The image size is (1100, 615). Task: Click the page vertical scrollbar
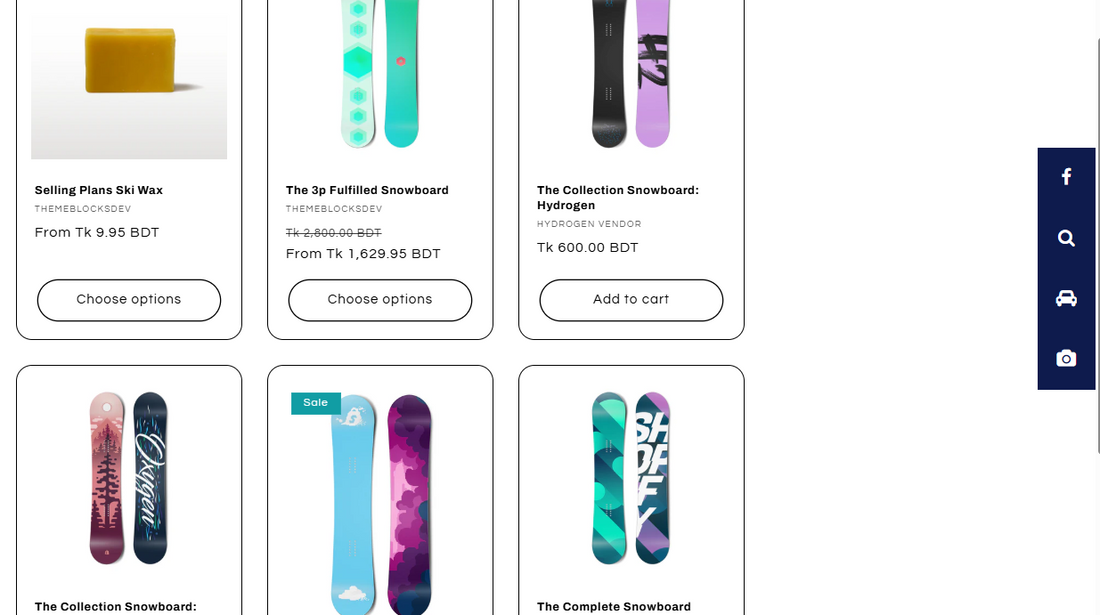1097,250
